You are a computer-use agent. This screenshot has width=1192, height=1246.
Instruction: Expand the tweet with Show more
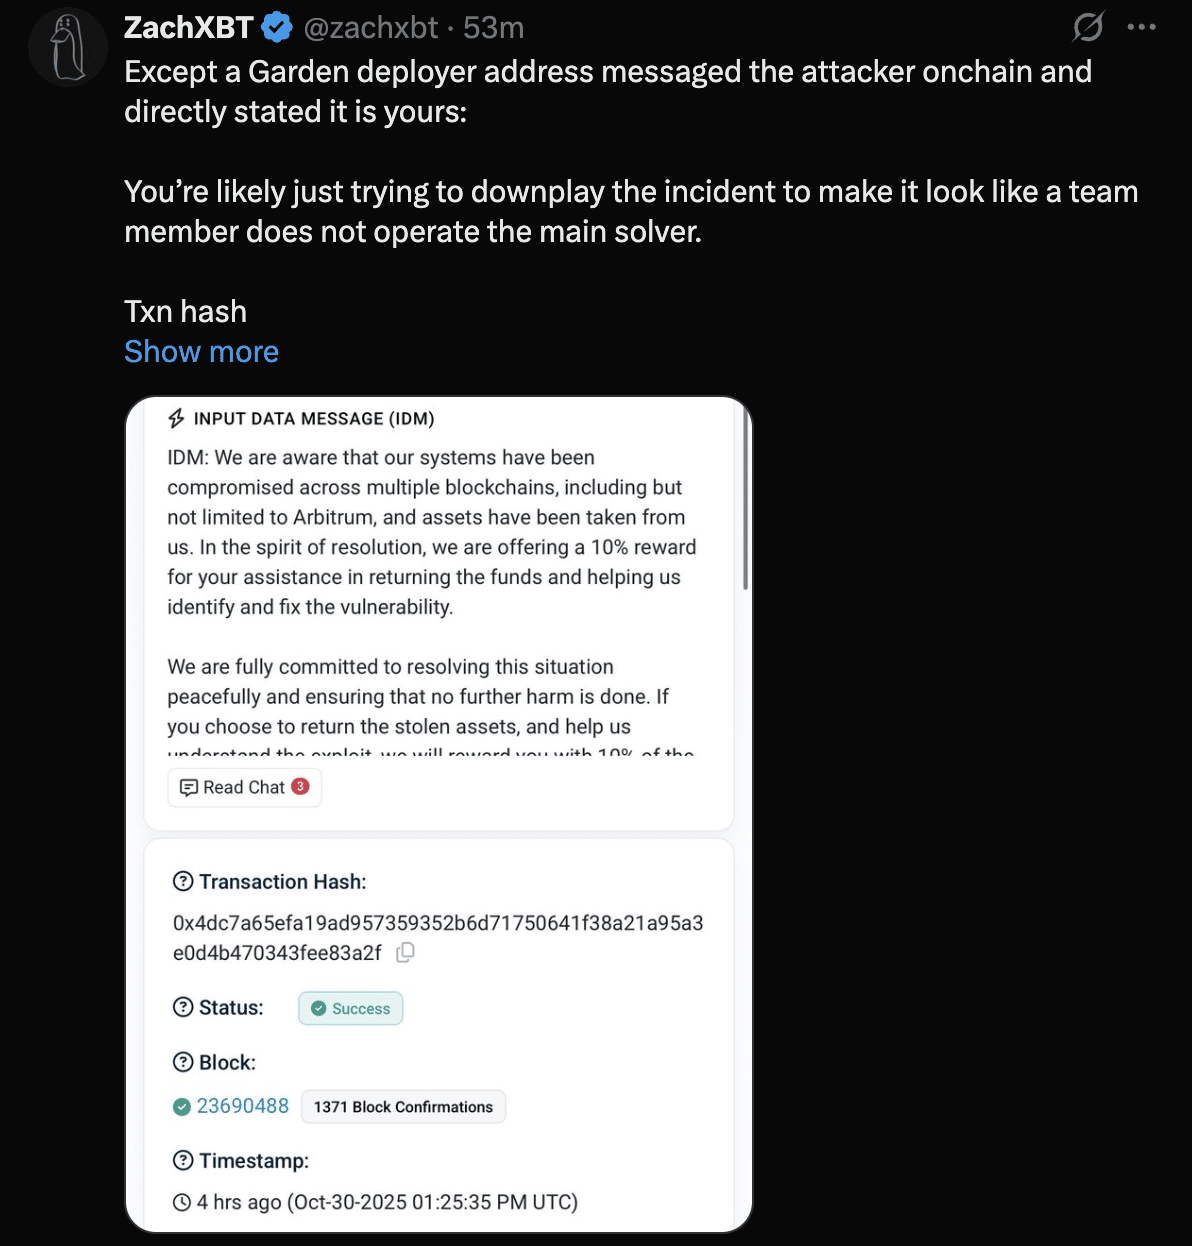pyautogui.click(x=201, y=351)
